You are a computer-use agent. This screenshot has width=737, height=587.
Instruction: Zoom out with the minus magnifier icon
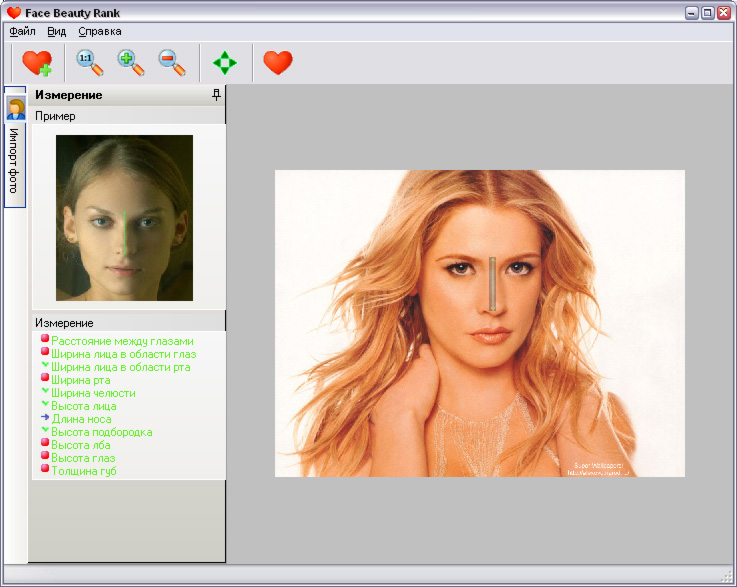[x=172, y=63]
